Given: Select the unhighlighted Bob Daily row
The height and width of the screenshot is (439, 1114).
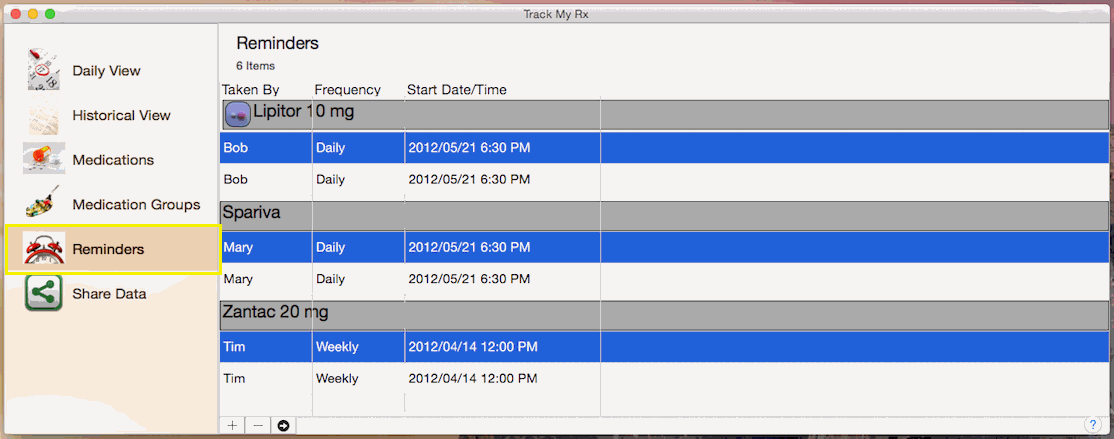Looking at the screenshot, I should pyautogui.click(x=664, y=180).
